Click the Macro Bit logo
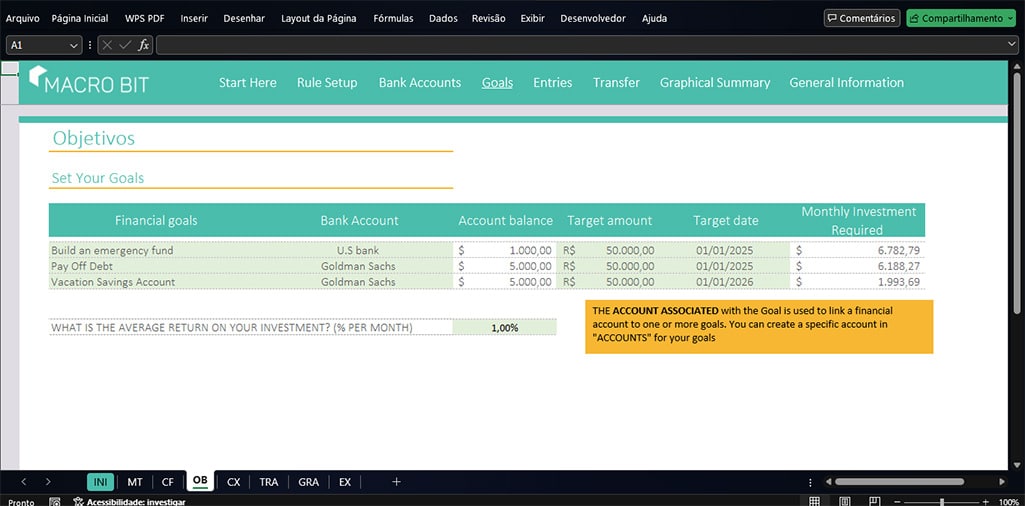This screenshot has width=1025, height=506. (x=89, y=83)
